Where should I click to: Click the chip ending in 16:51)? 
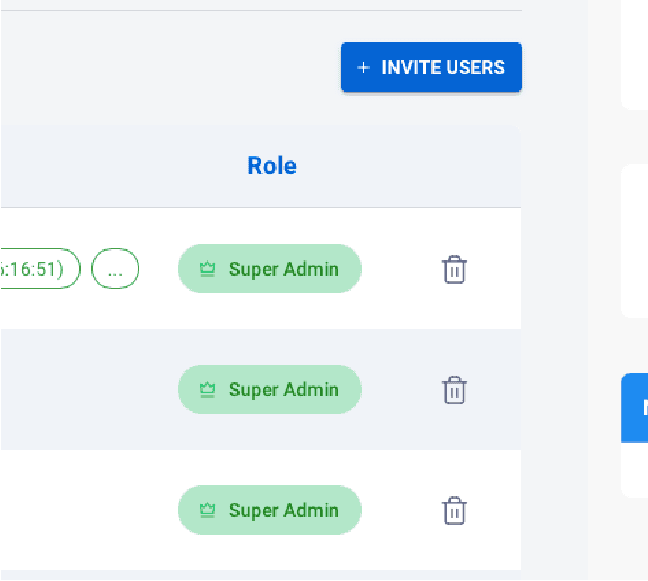coord(38,269)
